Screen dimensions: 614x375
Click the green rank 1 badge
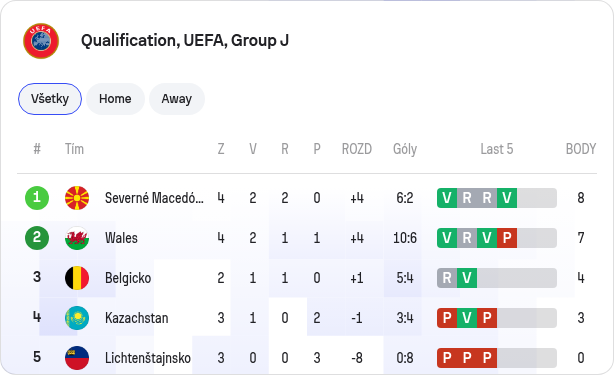tap(37, 198)
